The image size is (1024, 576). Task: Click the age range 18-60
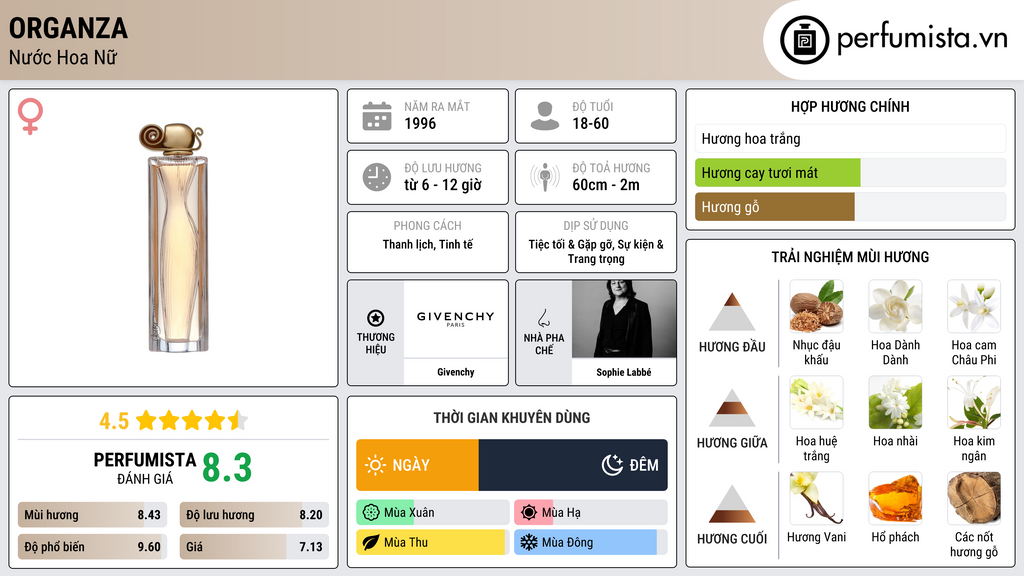(590, 123)
